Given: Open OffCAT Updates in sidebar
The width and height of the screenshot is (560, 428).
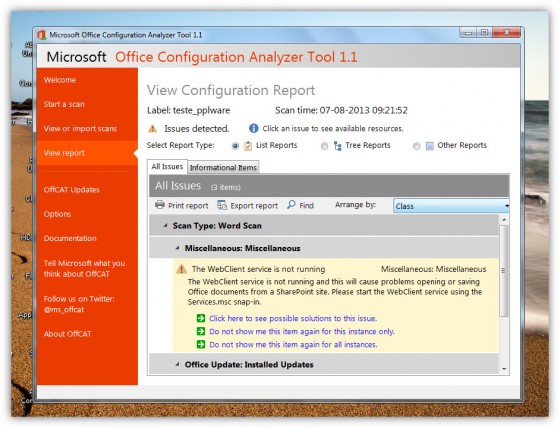Looking at the screenshot, I should [x=71, y=189].
